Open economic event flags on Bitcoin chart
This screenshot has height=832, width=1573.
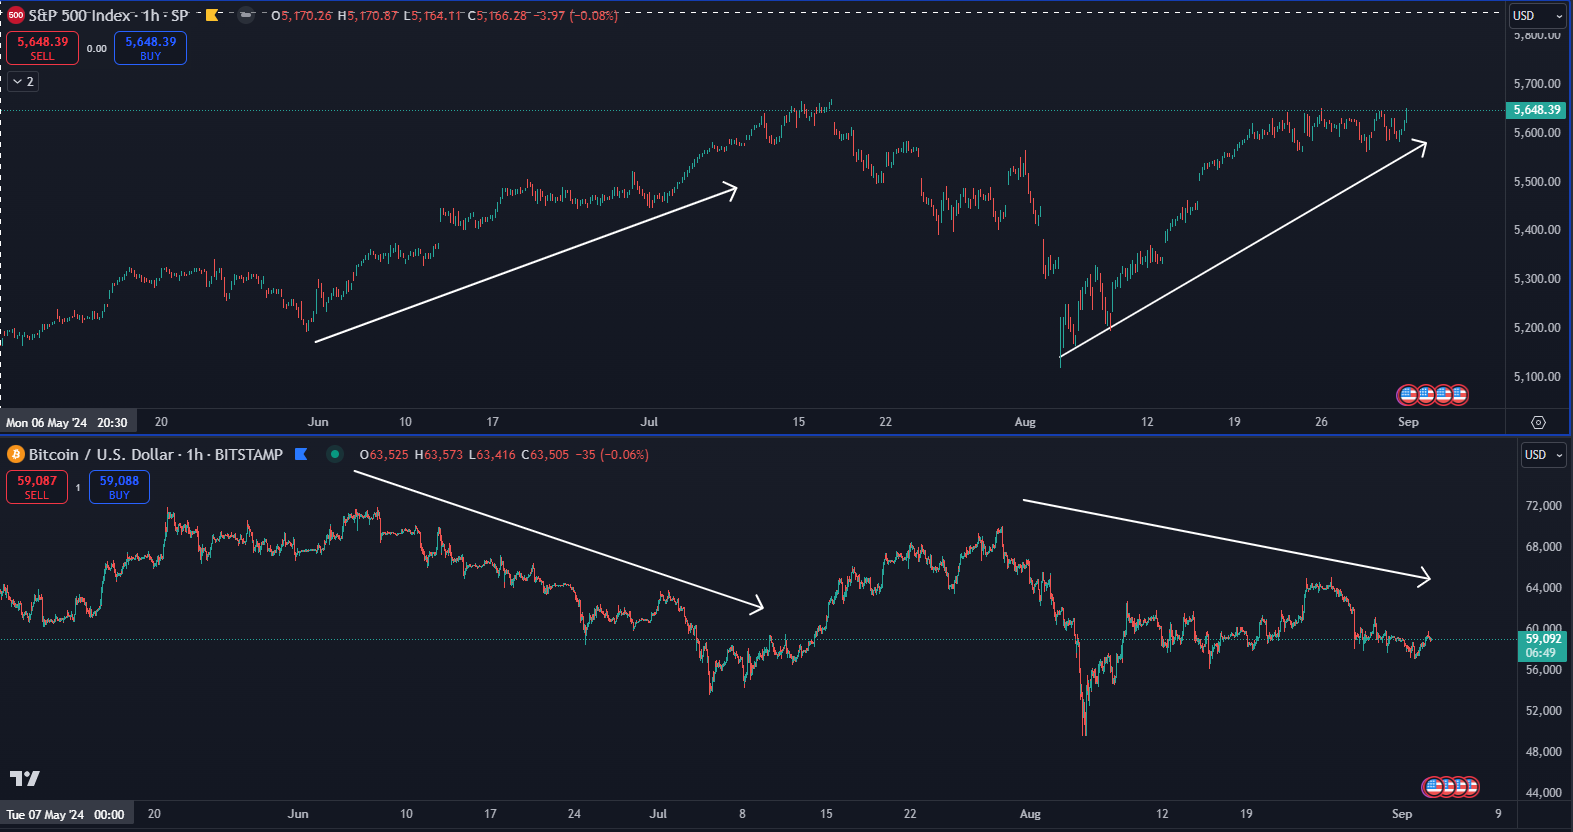1450,787
